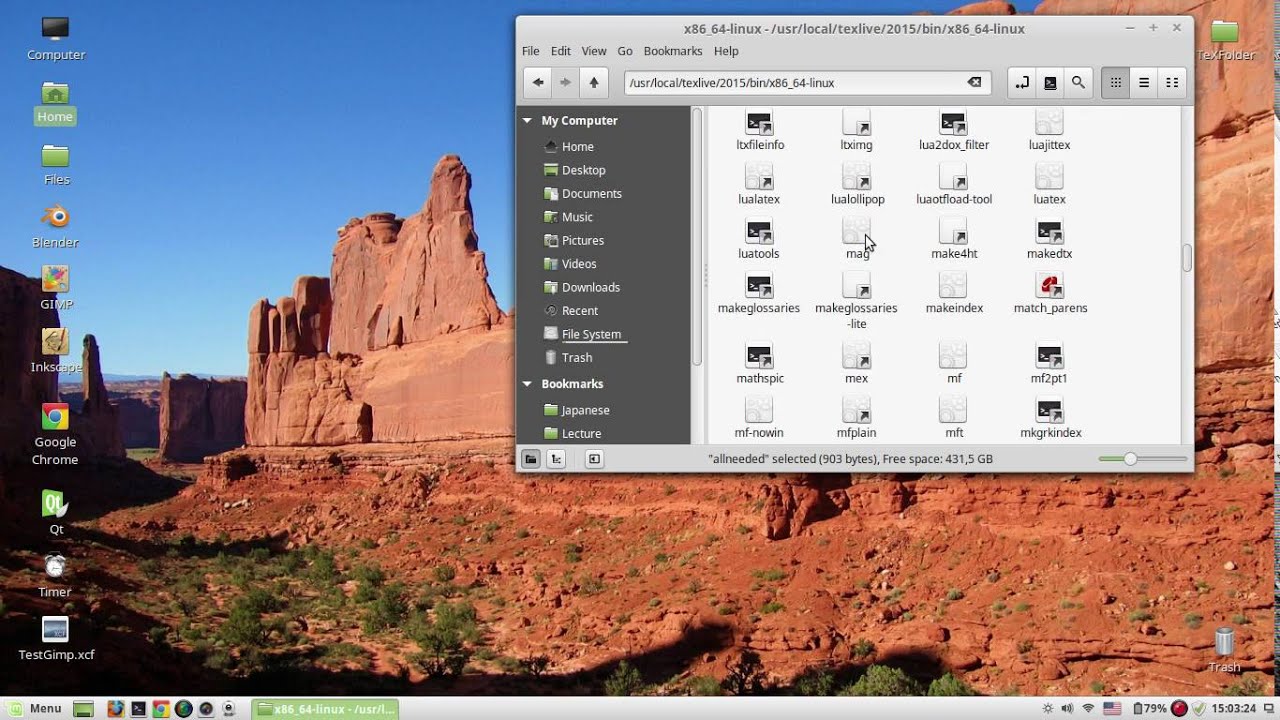The height and width of the screenshot is (720, 1280).
Task: Open the Google Chrome desktop icon
Action: click(55, 417)
